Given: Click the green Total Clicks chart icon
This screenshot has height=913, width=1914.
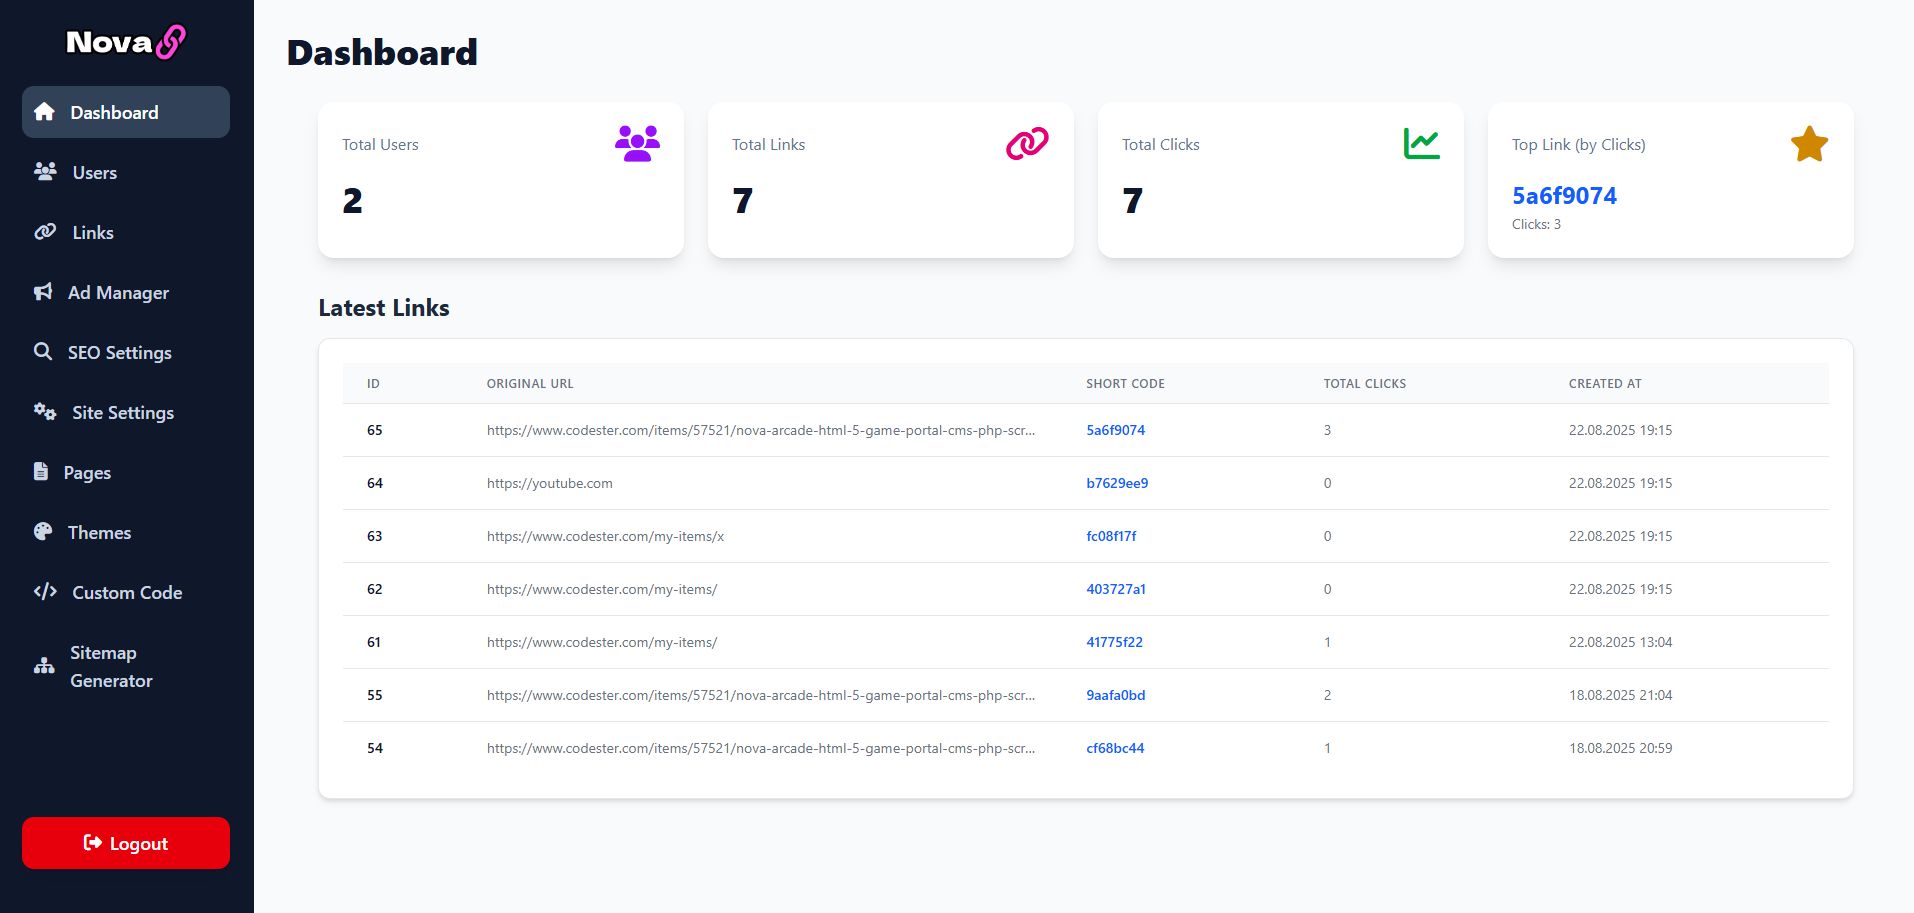Looking at the screenshot, I should (x=1421, y=144).
